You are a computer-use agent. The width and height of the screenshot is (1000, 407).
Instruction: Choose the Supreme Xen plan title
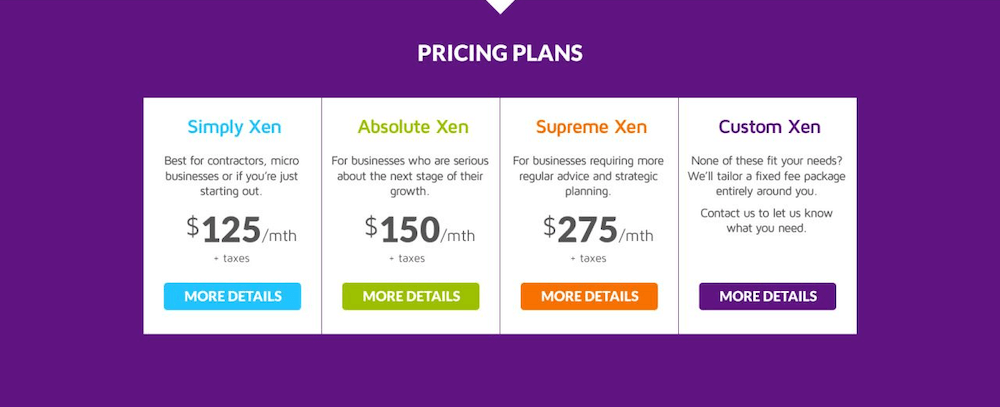click(x=591, y=127)
